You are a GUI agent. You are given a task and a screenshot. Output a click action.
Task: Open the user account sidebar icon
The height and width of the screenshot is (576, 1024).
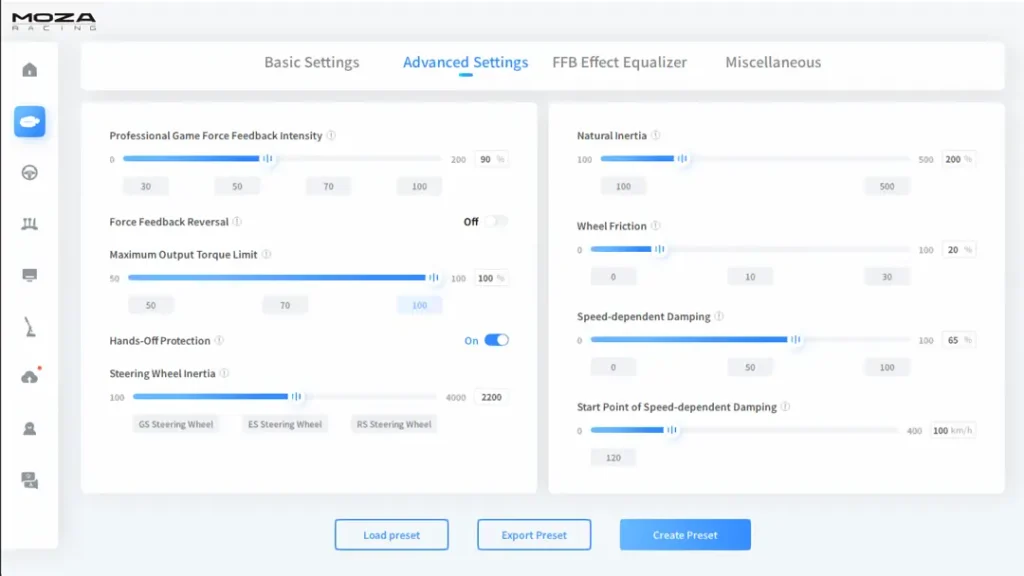pos(29,427)
